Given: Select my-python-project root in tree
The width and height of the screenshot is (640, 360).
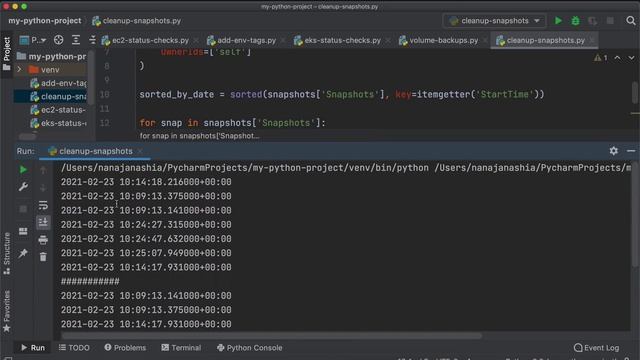Looking at the screenshot, I should (x=52, y=56).
